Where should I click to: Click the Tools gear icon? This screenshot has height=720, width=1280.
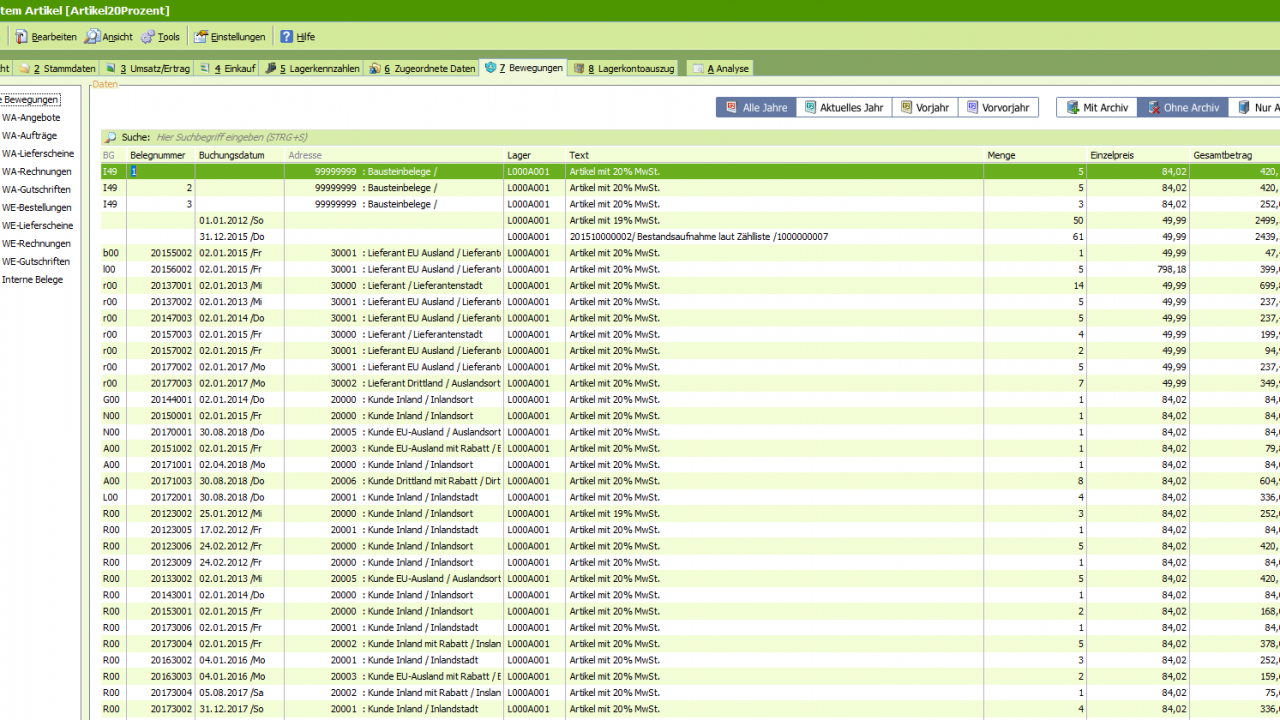tap(147, 37)
